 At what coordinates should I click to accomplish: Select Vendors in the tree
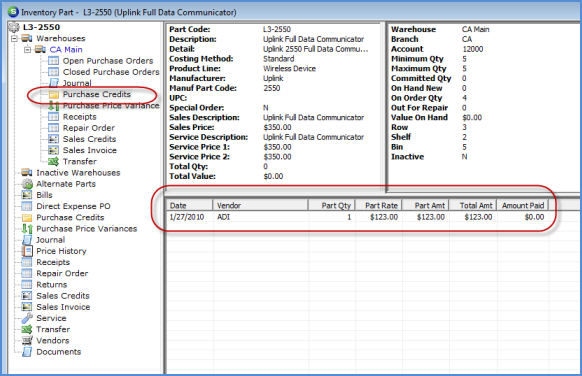point(53,340)
